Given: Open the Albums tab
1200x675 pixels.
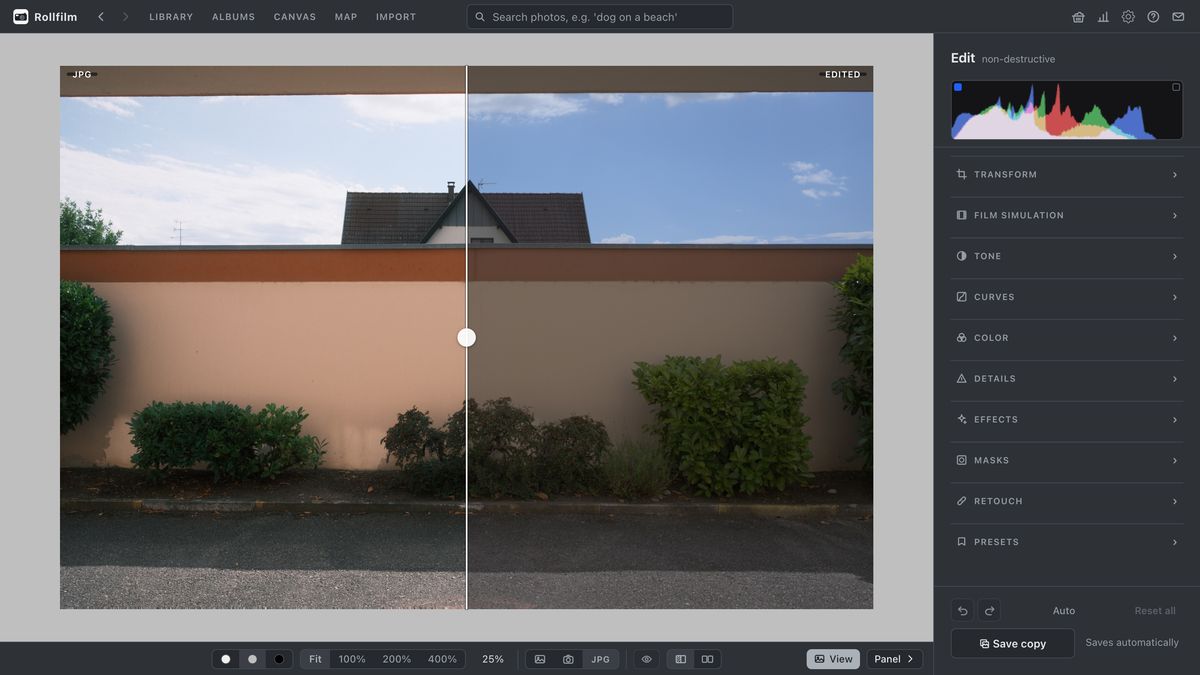Looking at the screenshot, I should click(233, 17).
